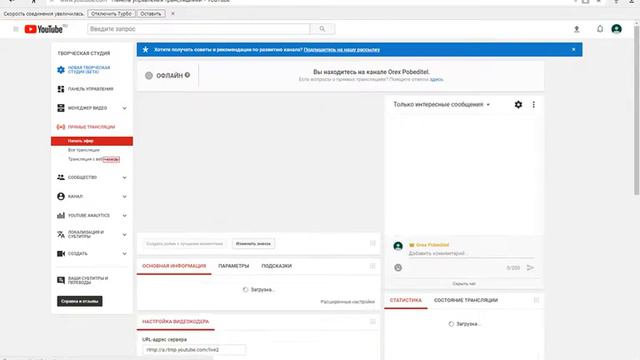
Task: Open the Канал section
Action: point(70,196)
